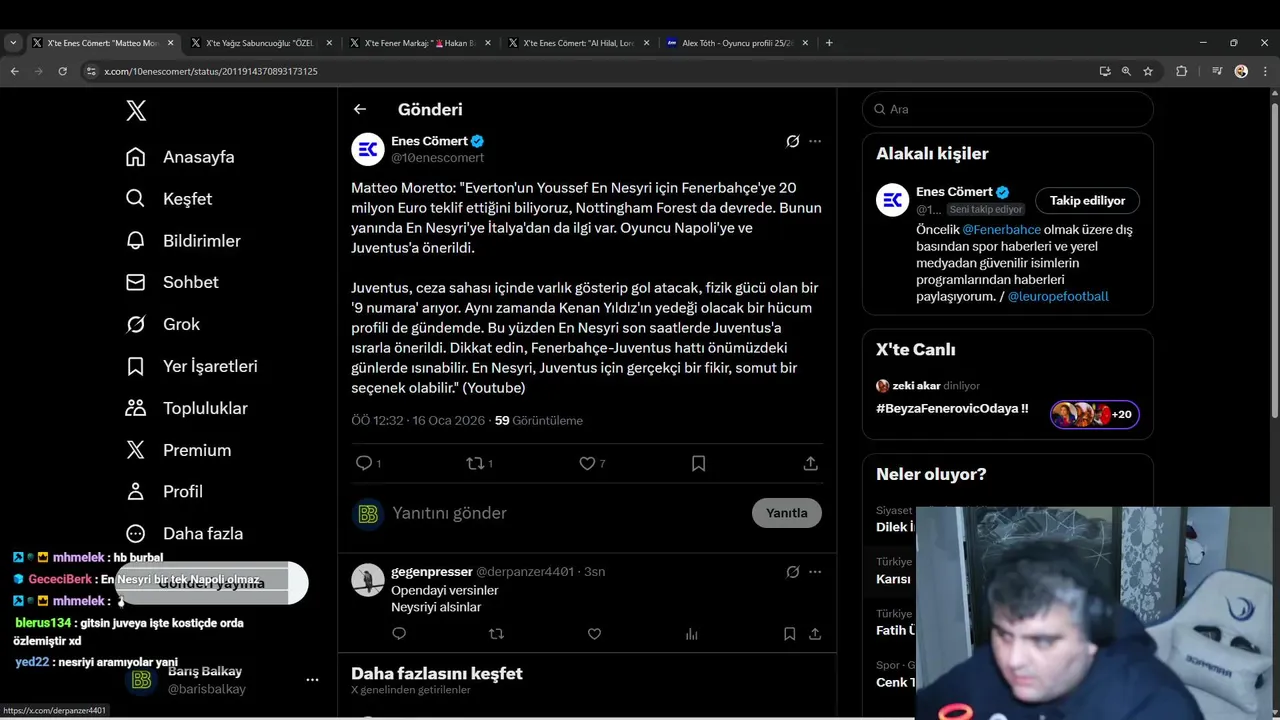View analytics of gegenpresser comment
The image size is (1280, 720).
coord(691,634)
